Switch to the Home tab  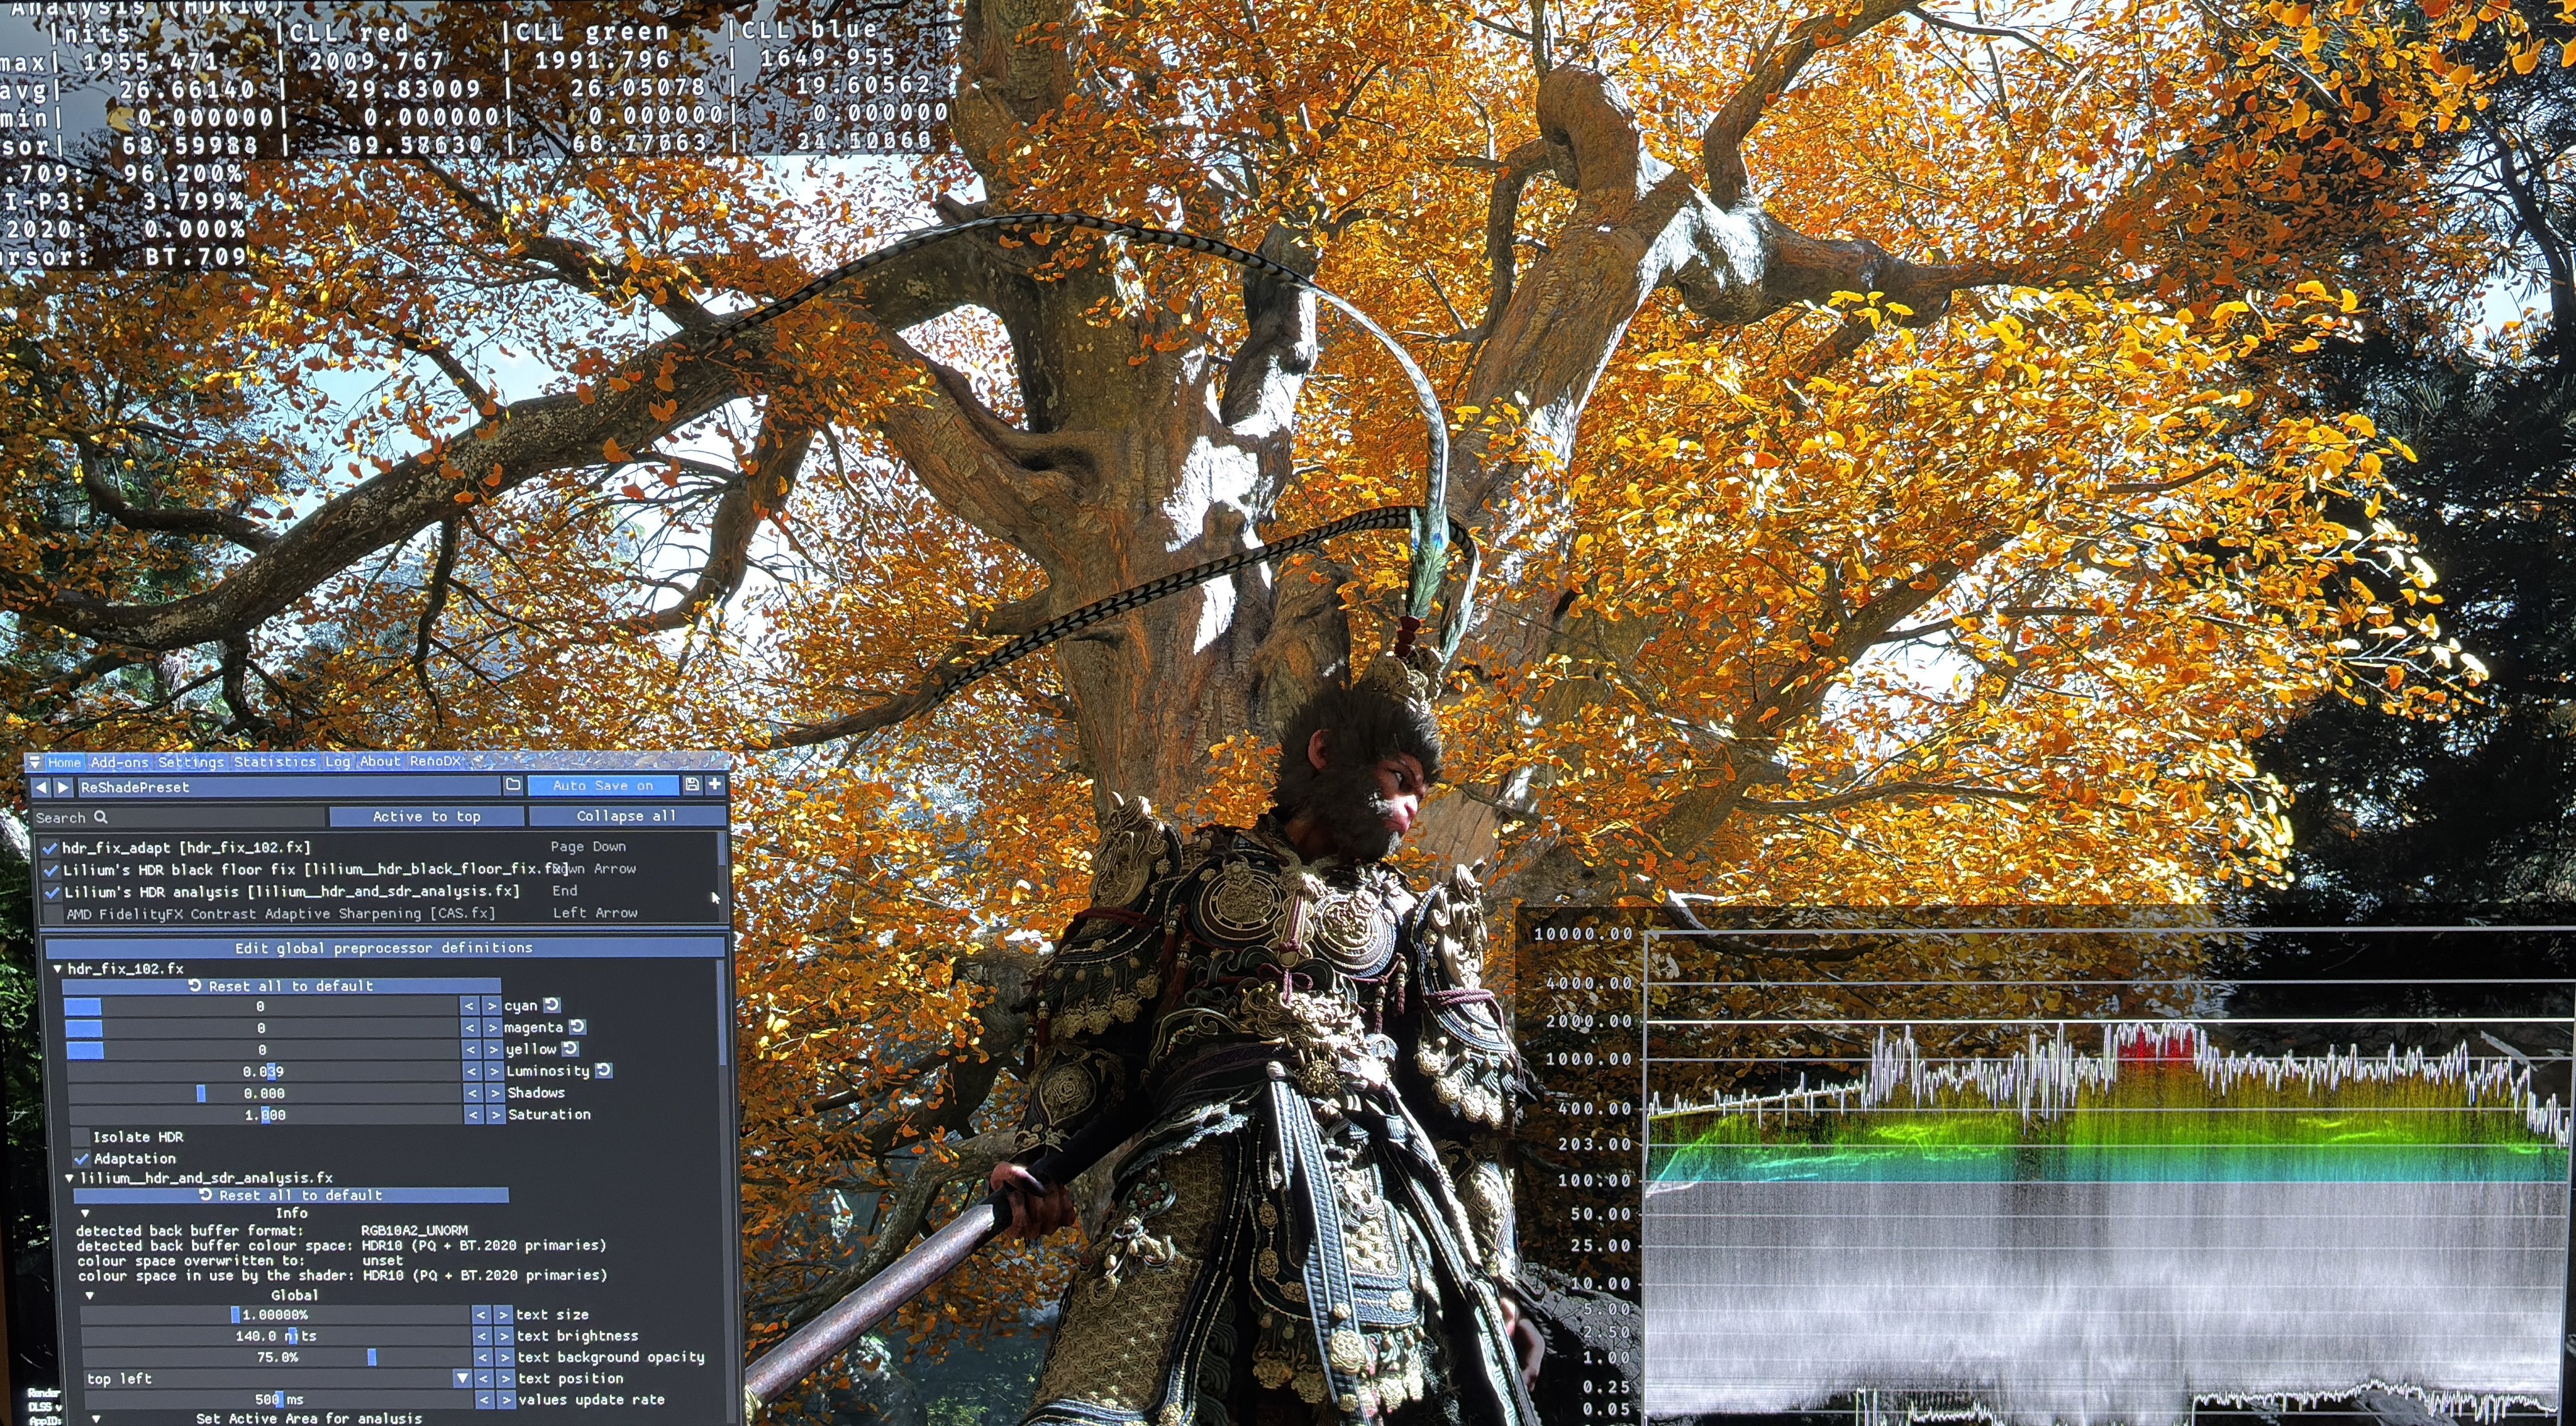(x=64, y=762)
